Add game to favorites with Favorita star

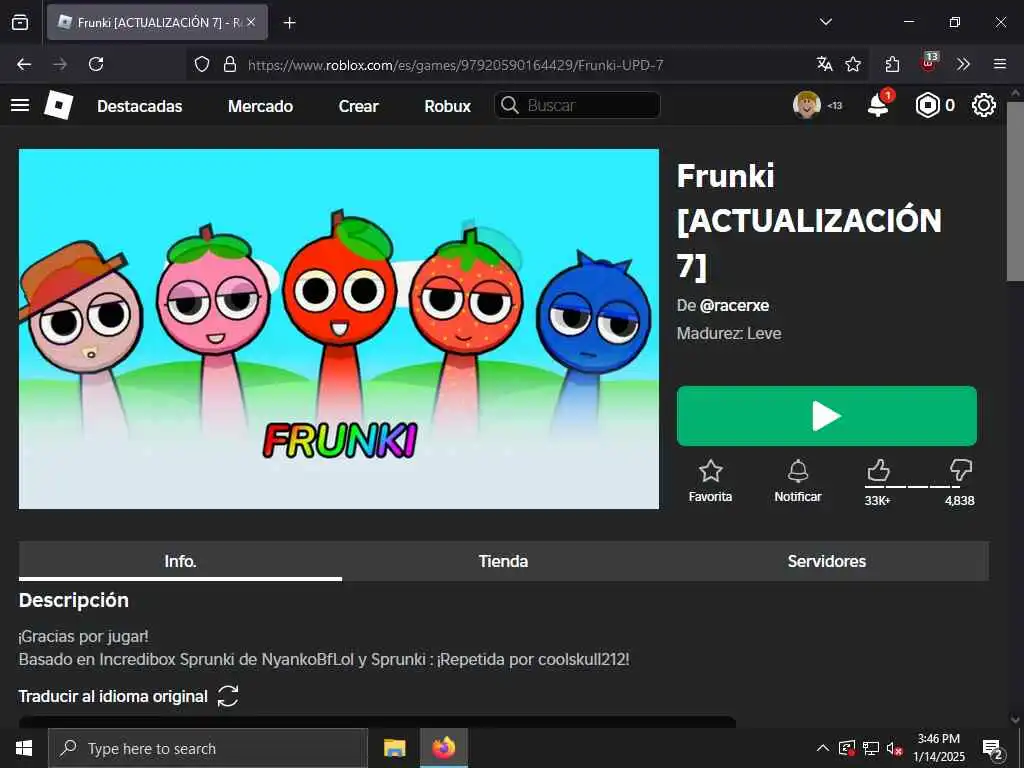coord(711,481)
